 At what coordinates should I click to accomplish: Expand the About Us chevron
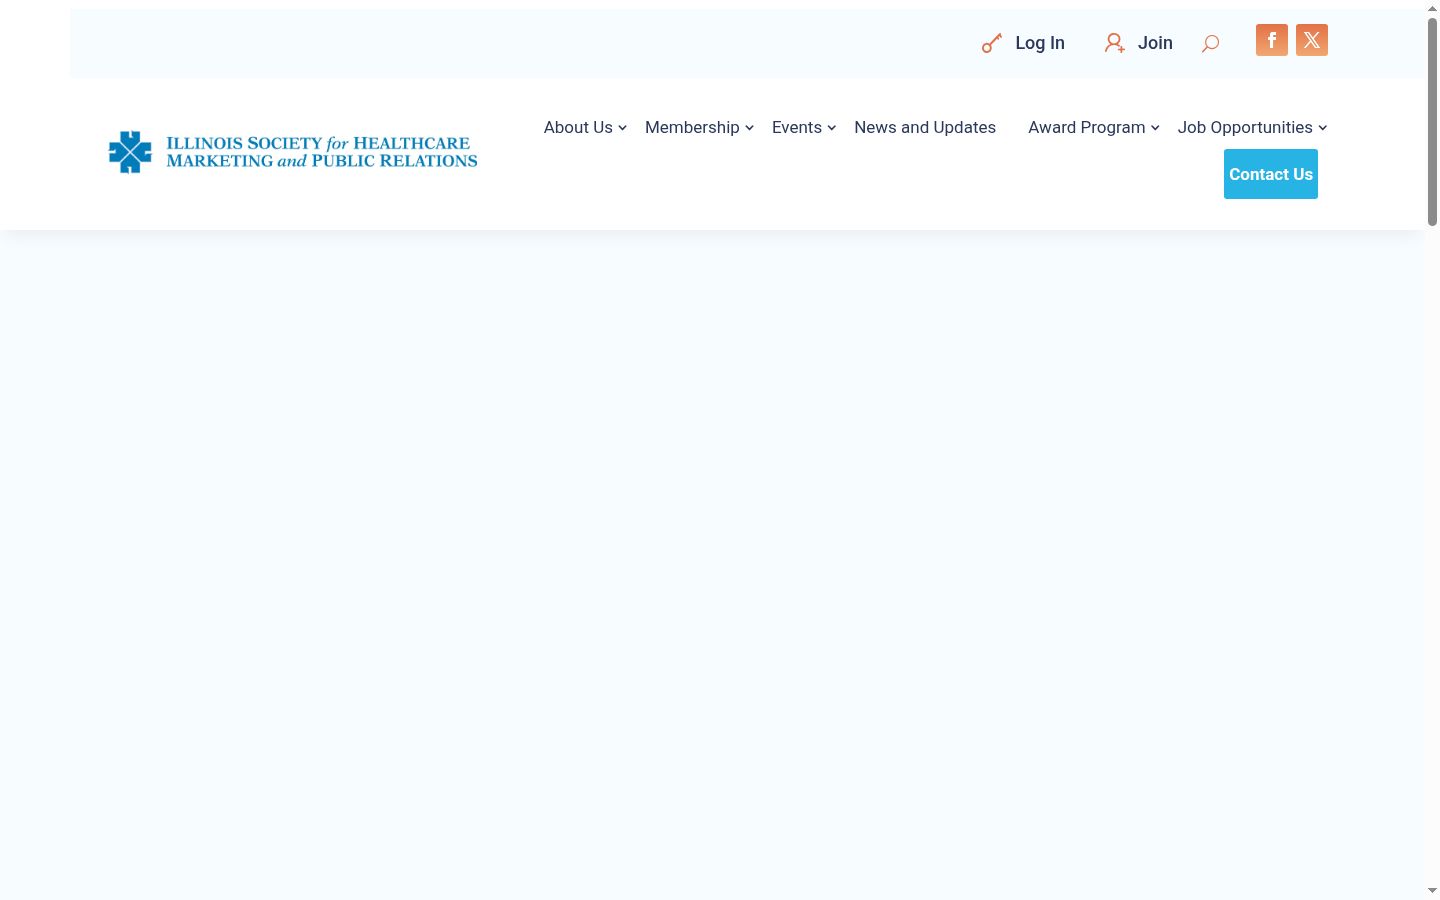point(622,128)
